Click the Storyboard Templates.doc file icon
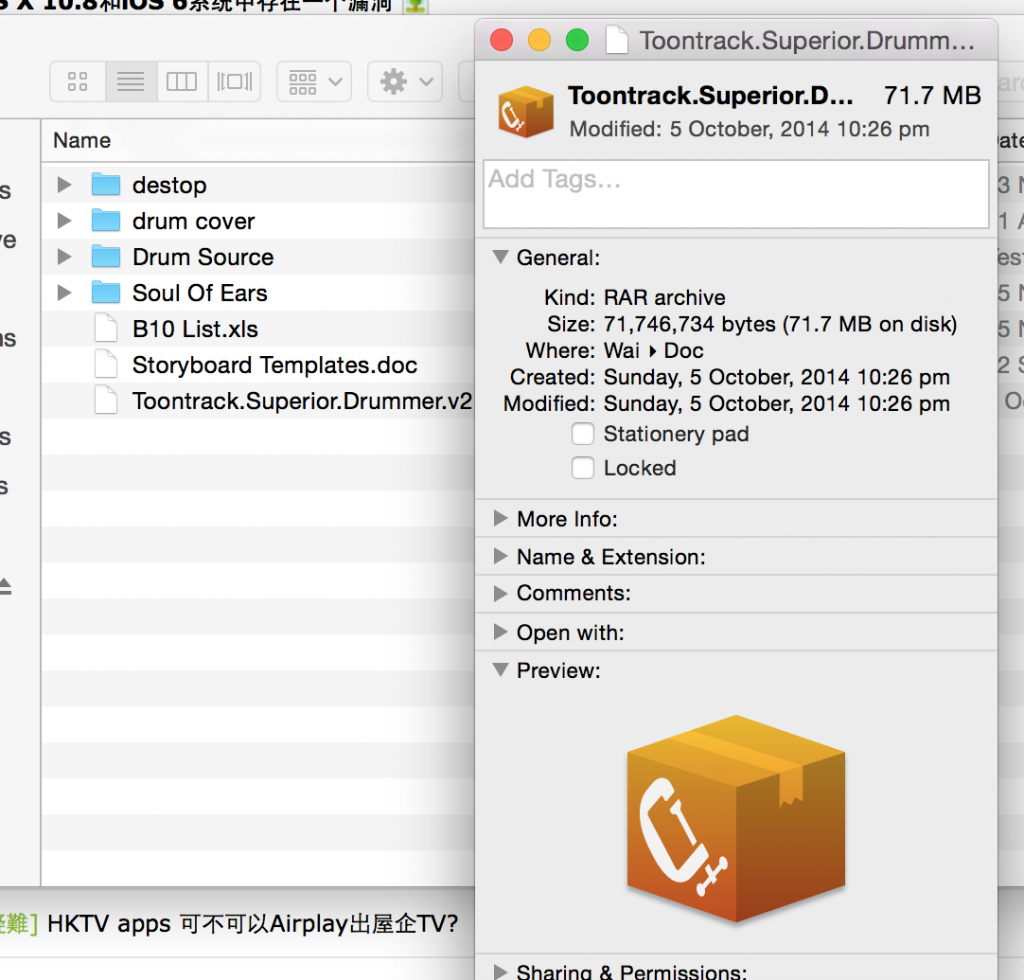1024x980 pixels. tap(106, 364)
